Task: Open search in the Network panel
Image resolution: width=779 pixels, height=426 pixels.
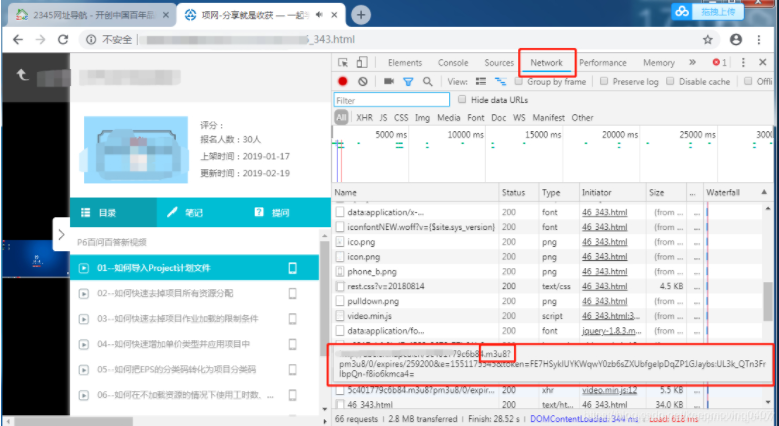Action: coord(427,82)
